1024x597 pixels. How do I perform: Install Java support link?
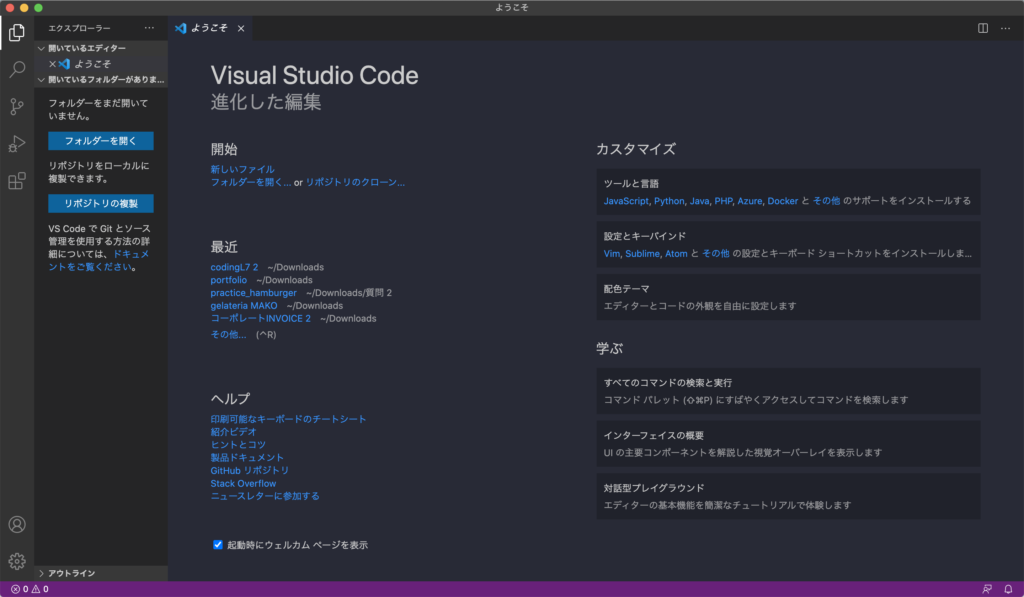(699, 201)
